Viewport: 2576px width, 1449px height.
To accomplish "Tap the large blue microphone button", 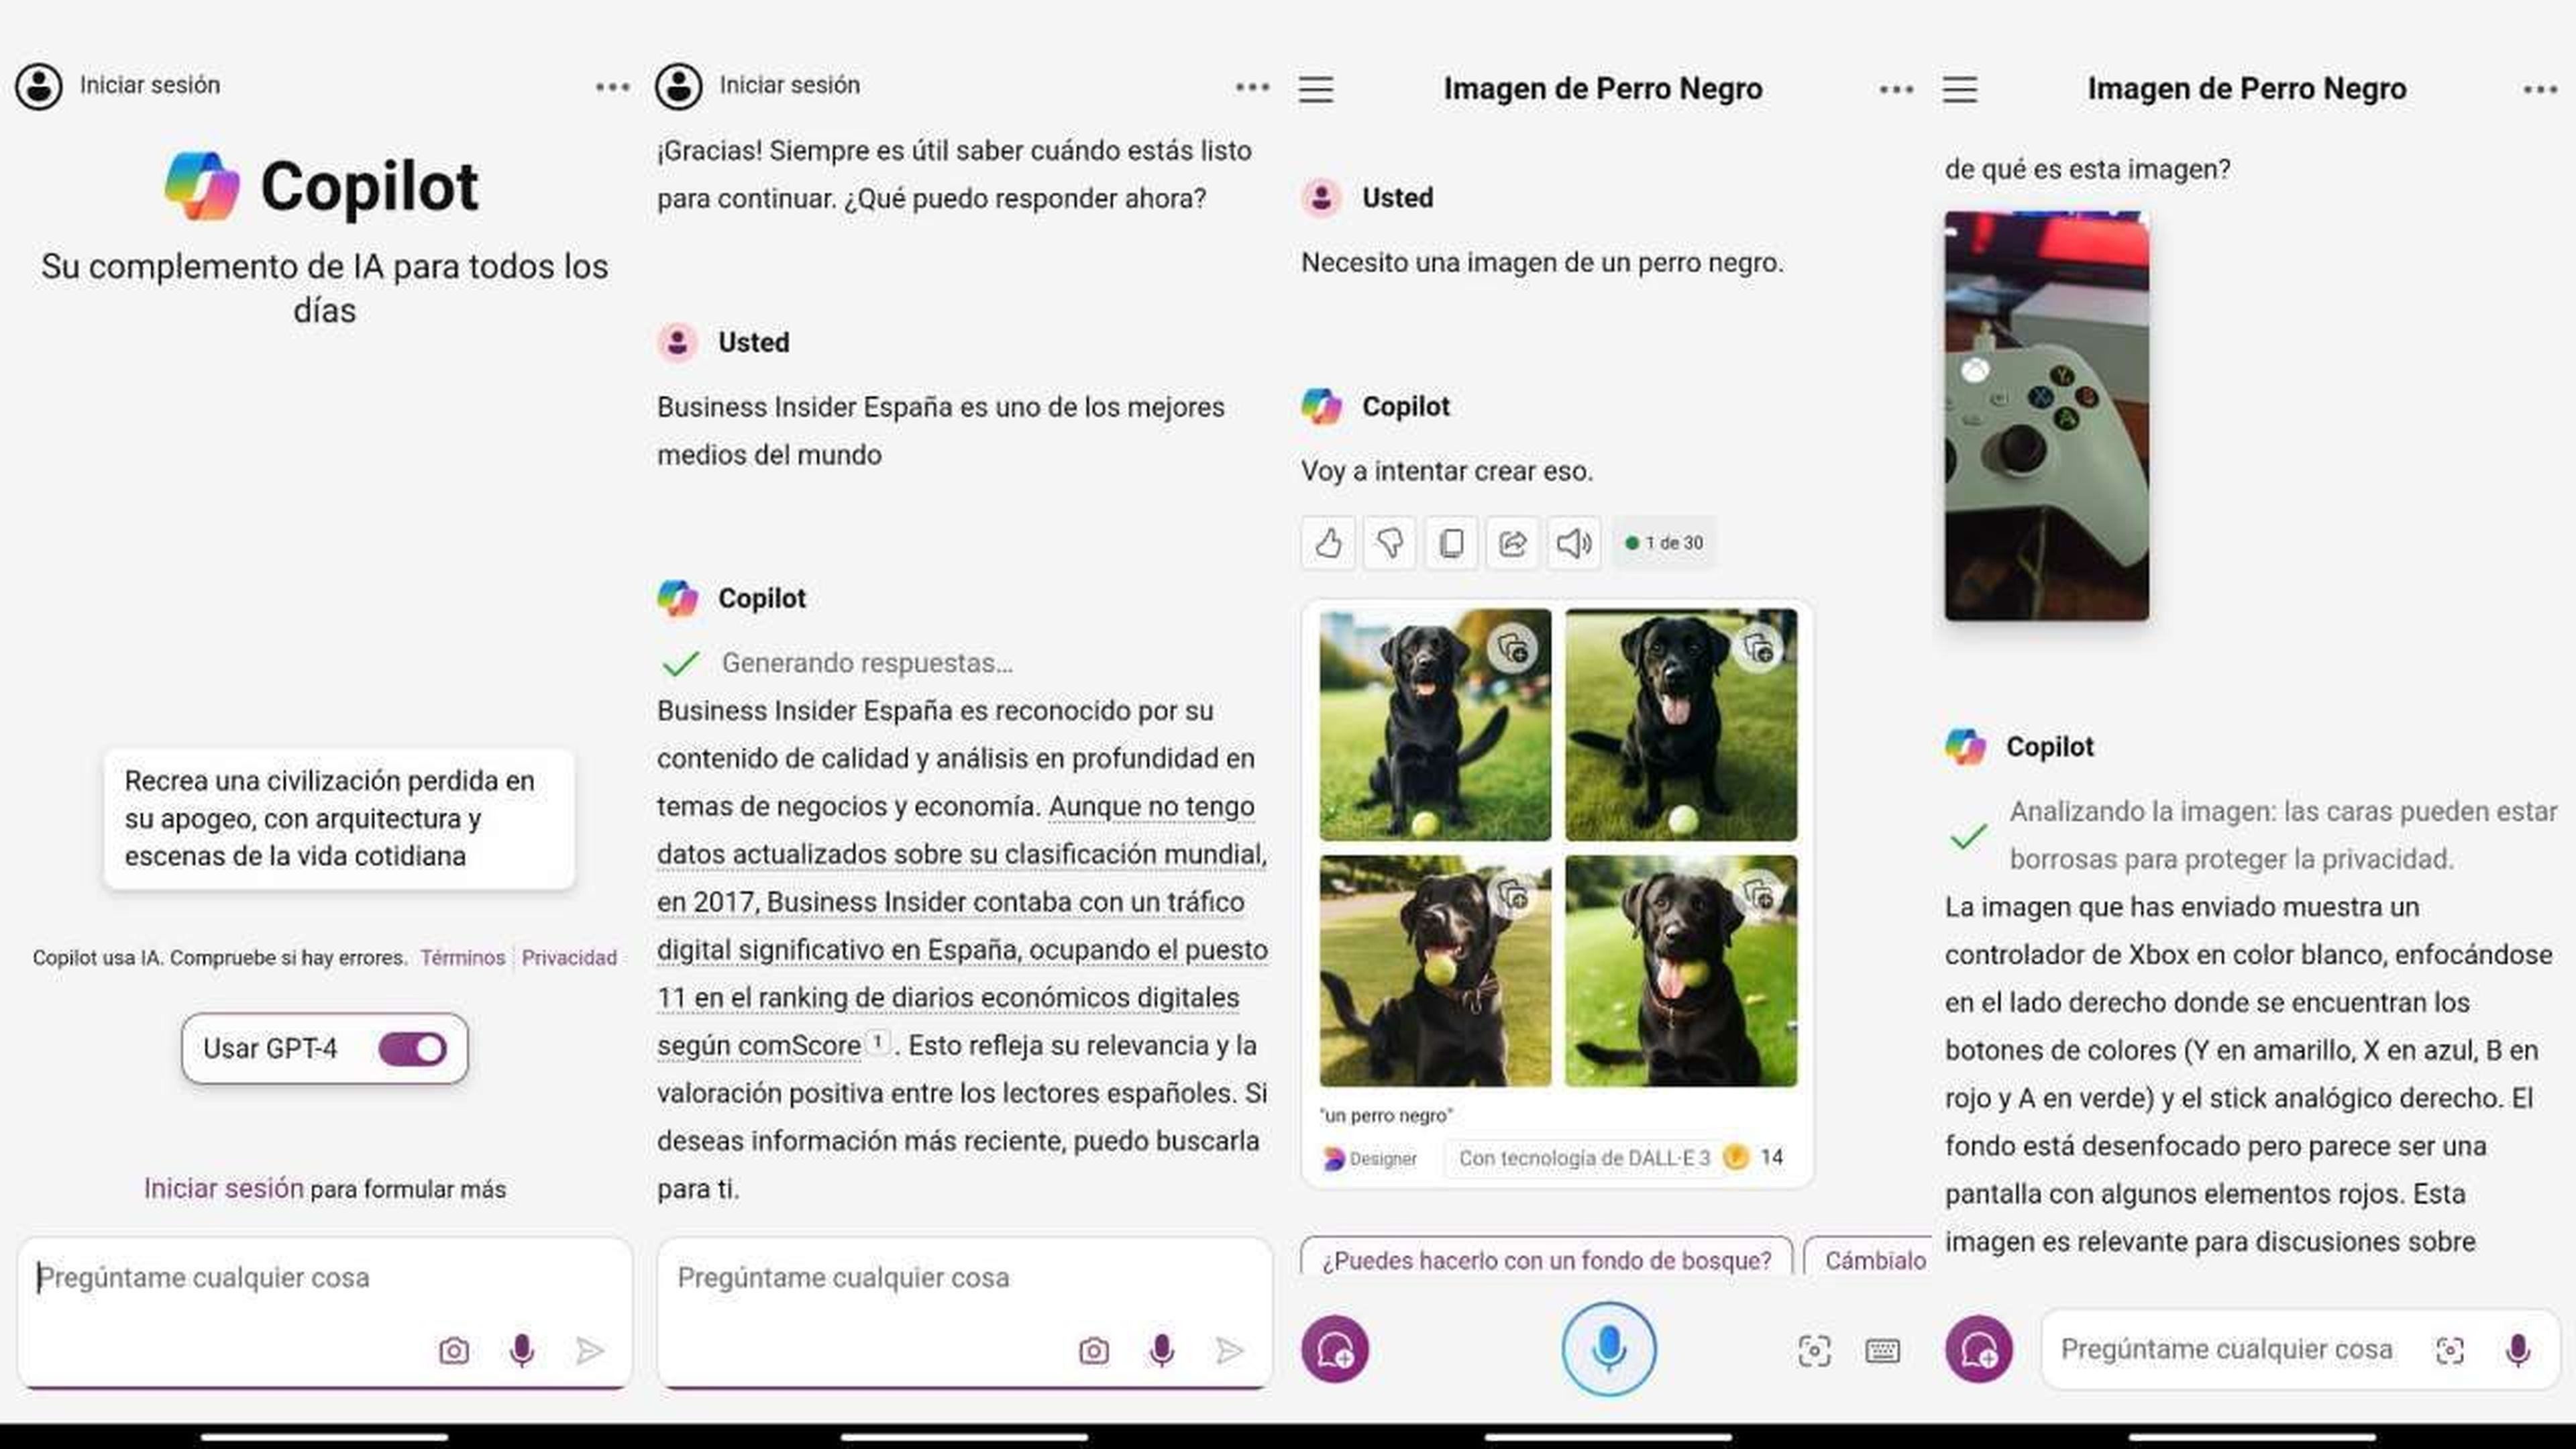I will [x=1609, y=1349].
